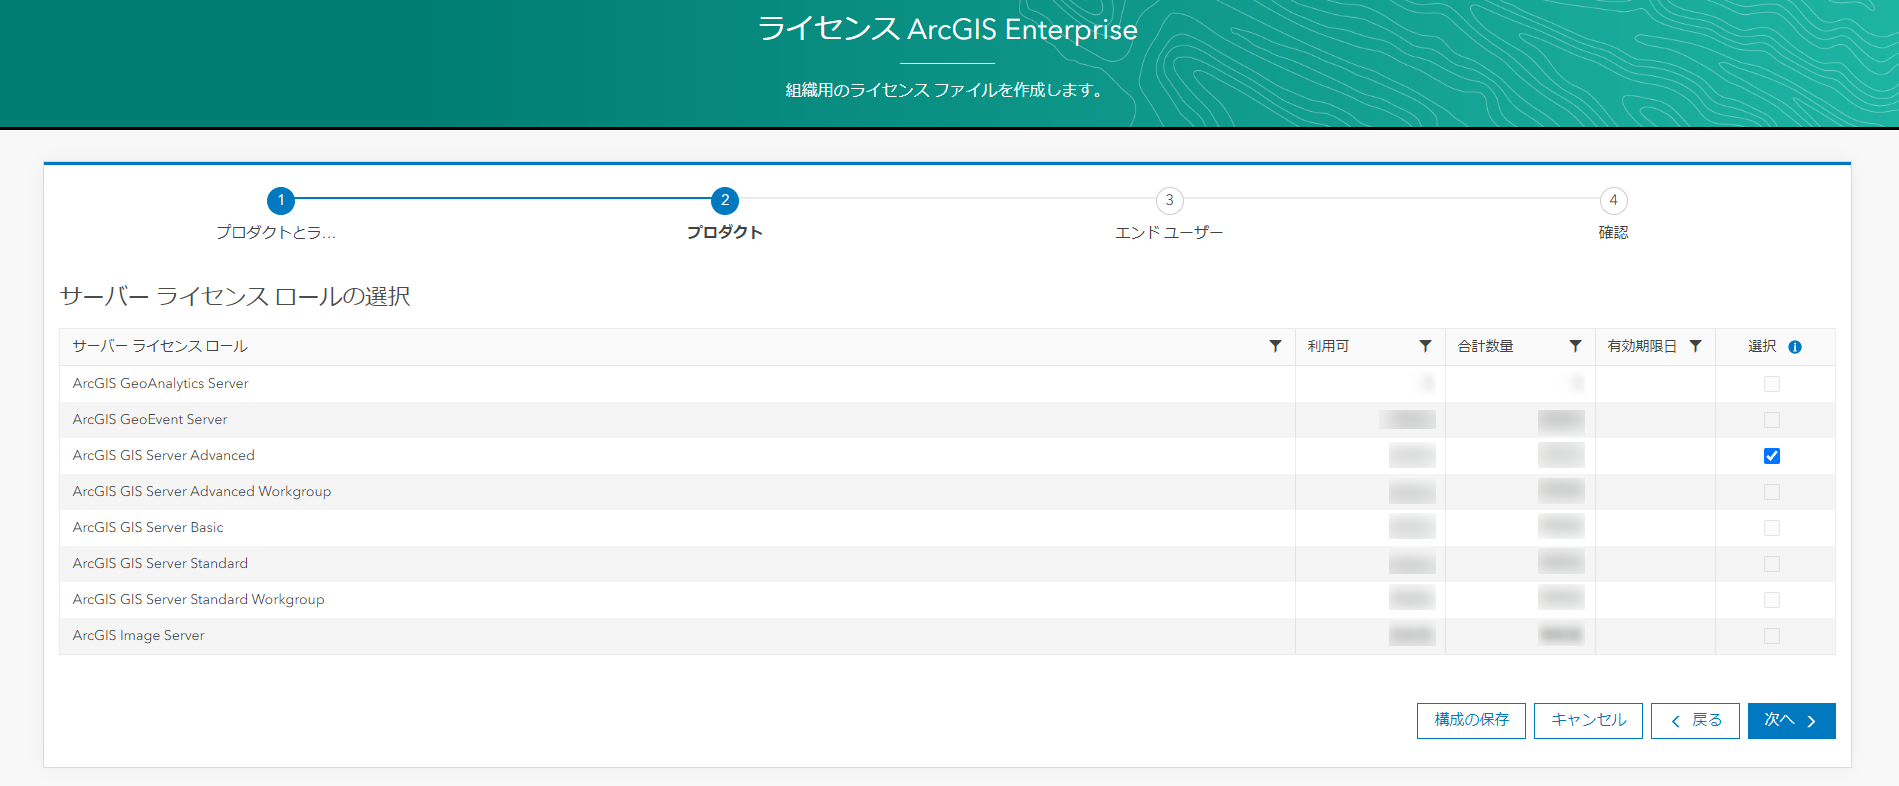The height and width of the screenshot is (786, 1899).
Task: Check the ArcGIS GeoAnalytics Server checkbox
Action: pyautogui.click(x=1772, y=384)
